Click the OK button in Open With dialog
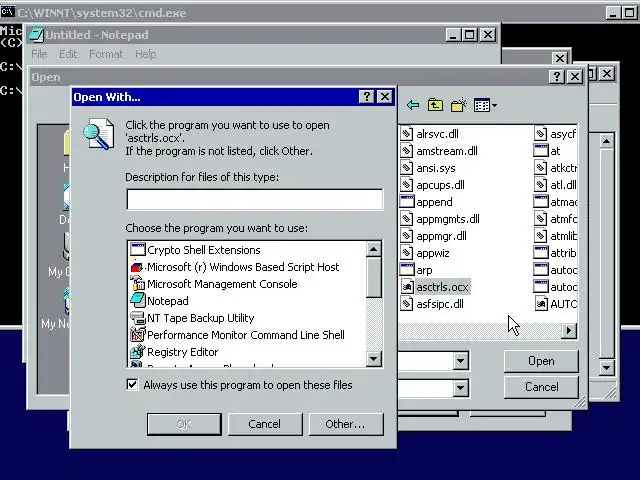640x480 pixels. (184, 424)
